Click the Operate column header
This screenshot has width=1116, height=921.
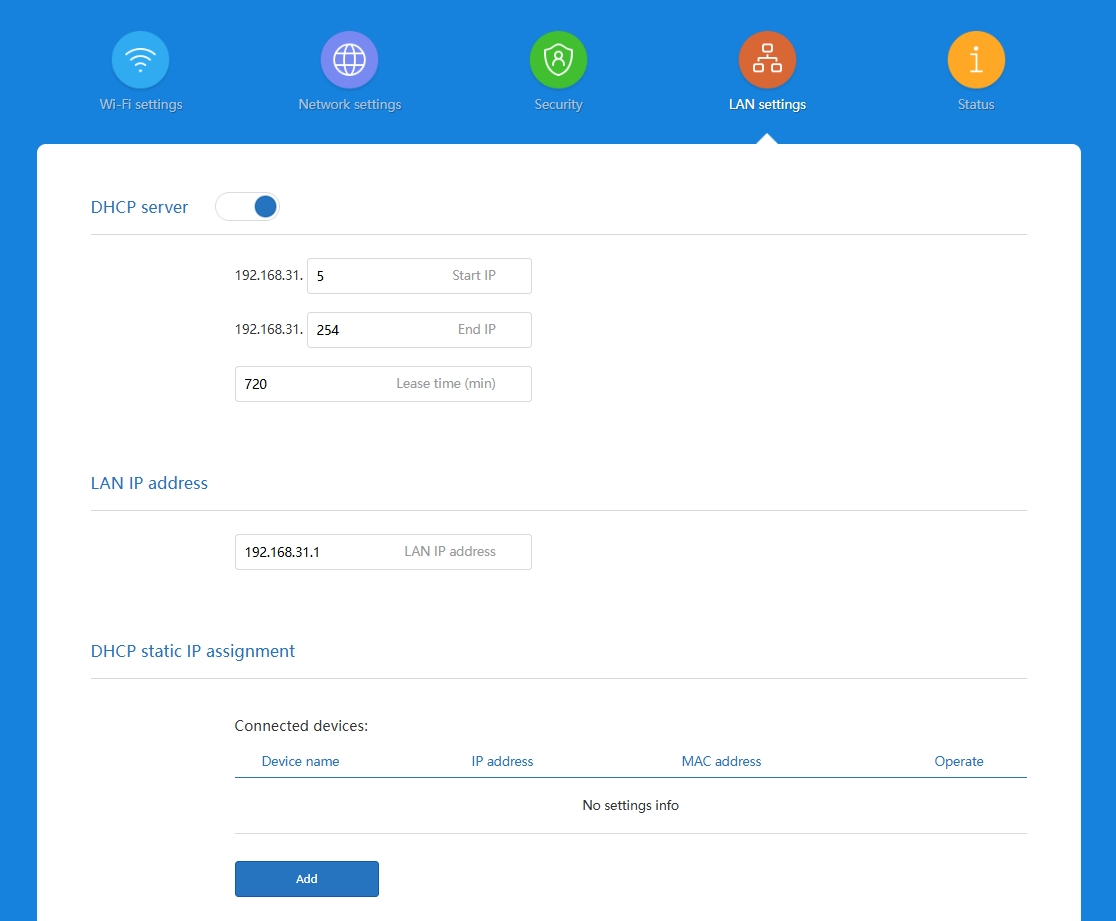pyautogui.click(x=959, y=761)
